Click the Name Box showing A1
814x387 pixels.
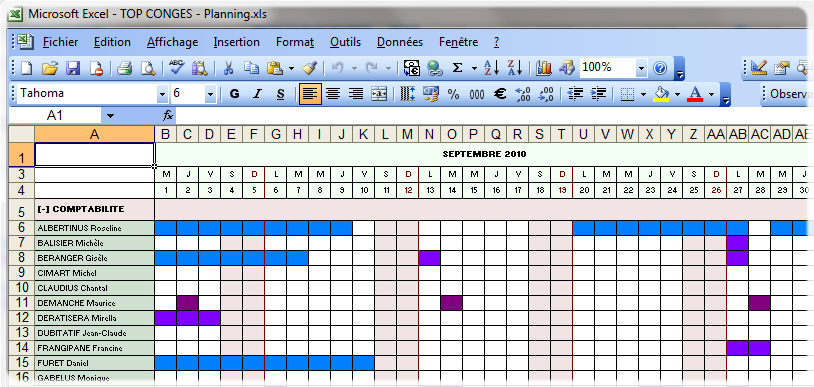(55, 115)
